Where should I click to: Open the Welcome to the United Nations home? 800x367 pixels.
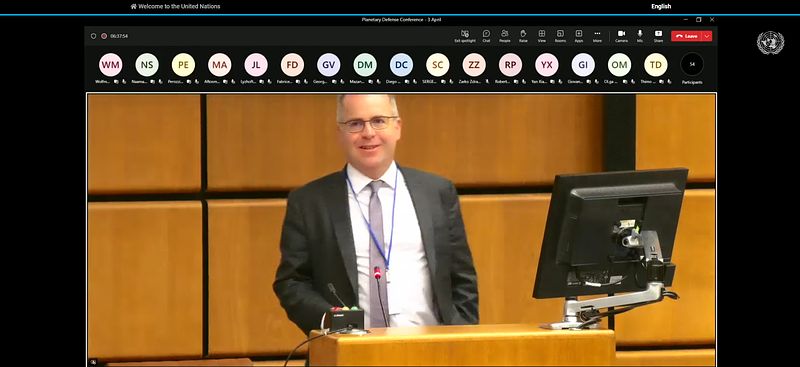176,7
